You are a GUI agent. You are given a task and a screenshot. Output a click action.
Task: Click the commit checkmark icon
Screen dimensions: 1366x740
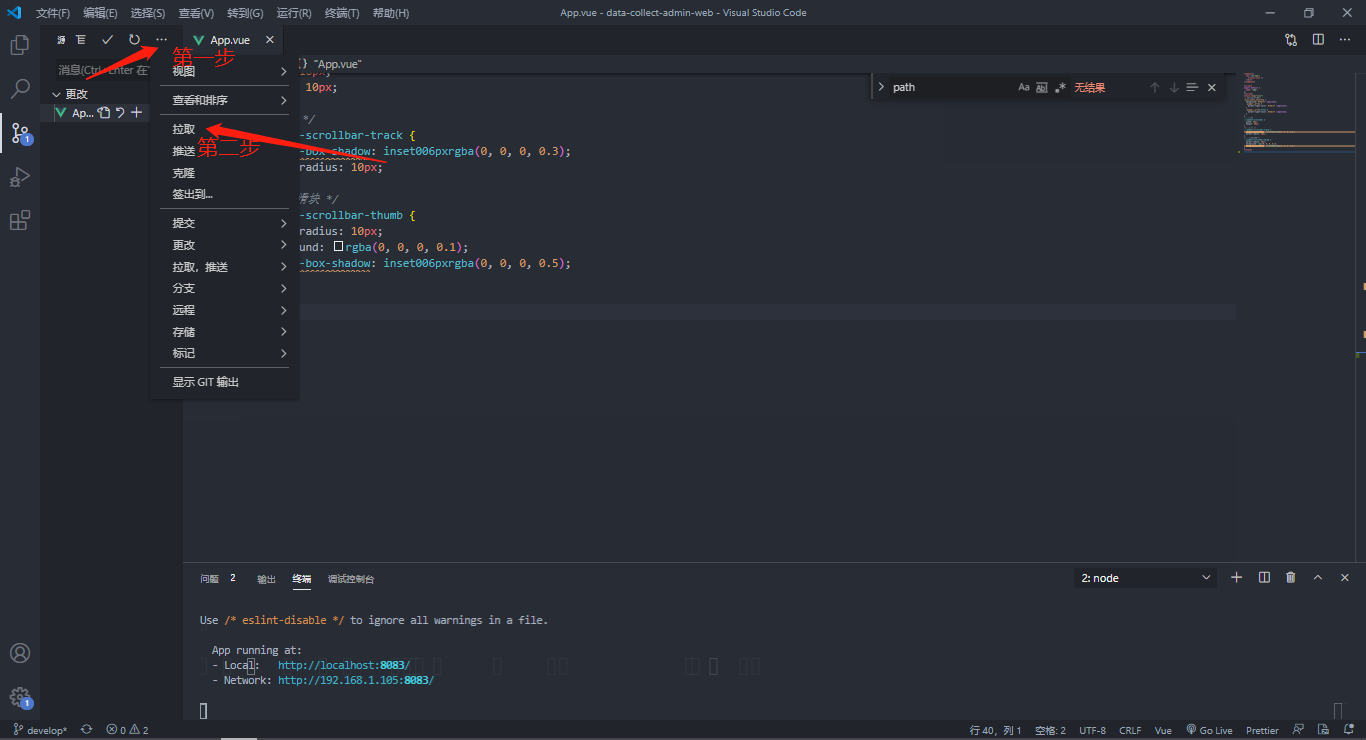[108, 40]
